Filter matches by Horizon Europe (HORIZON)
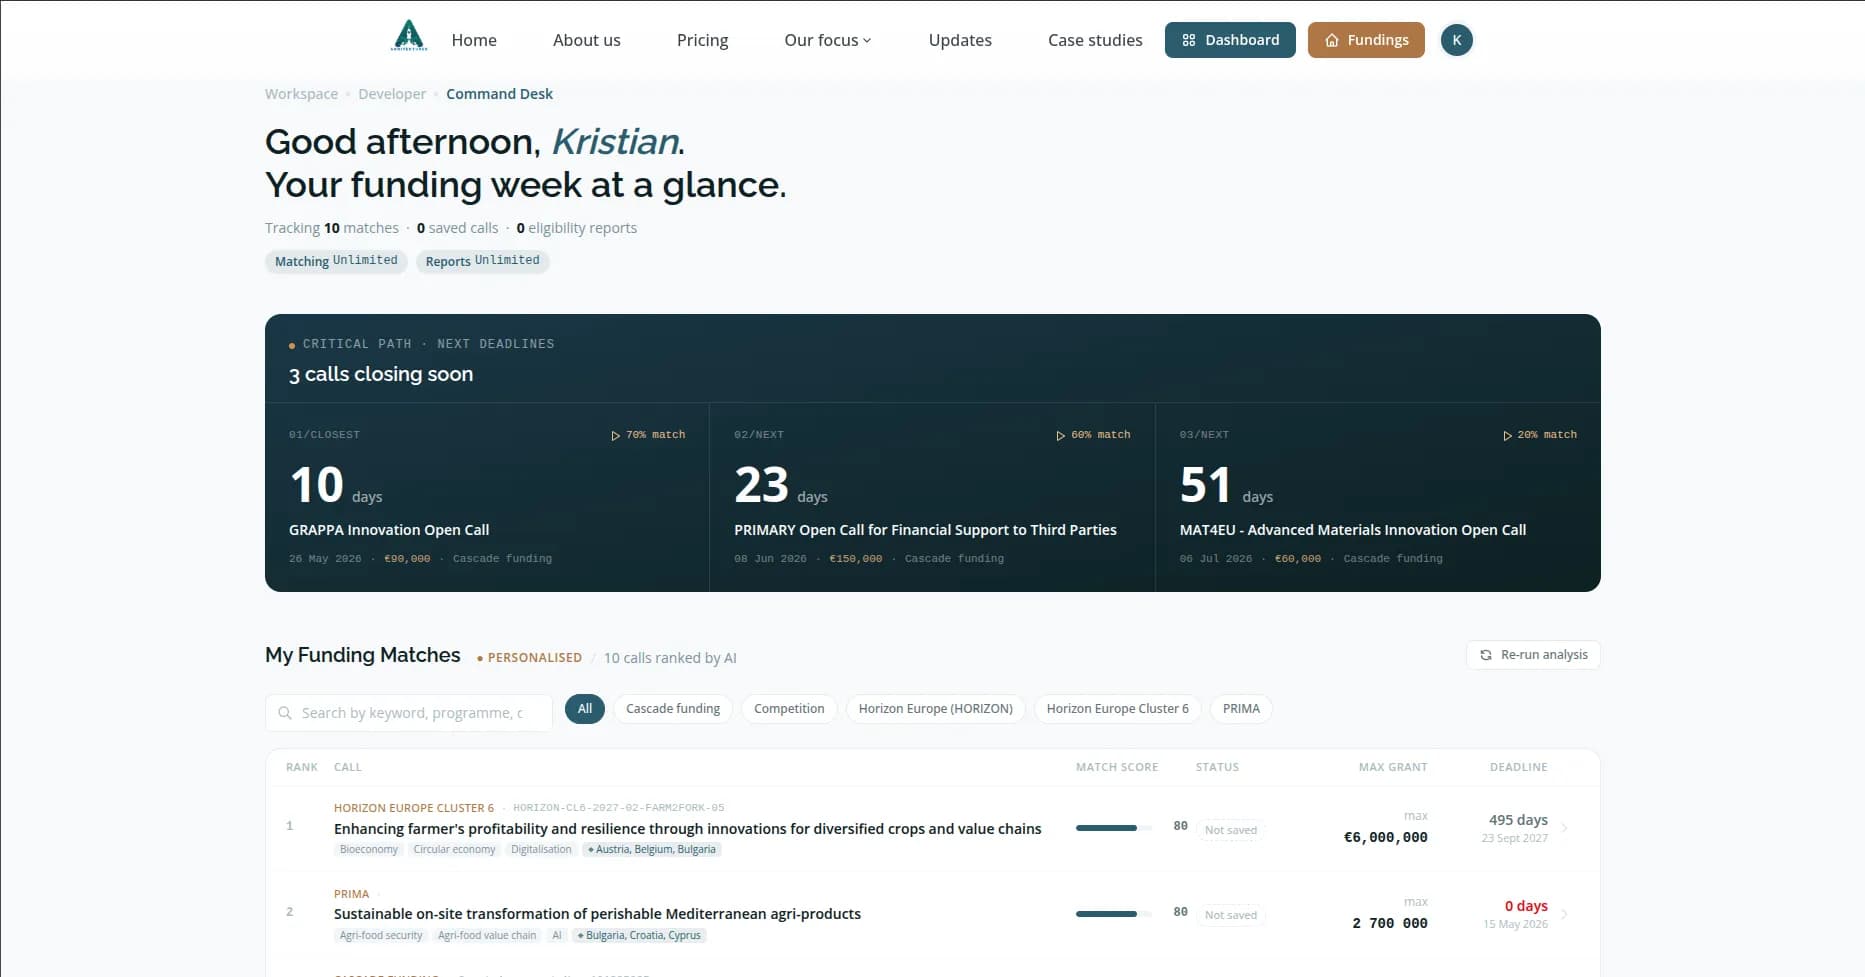Viewport: 1865px width, 977px height. click(x=936, y=709)
